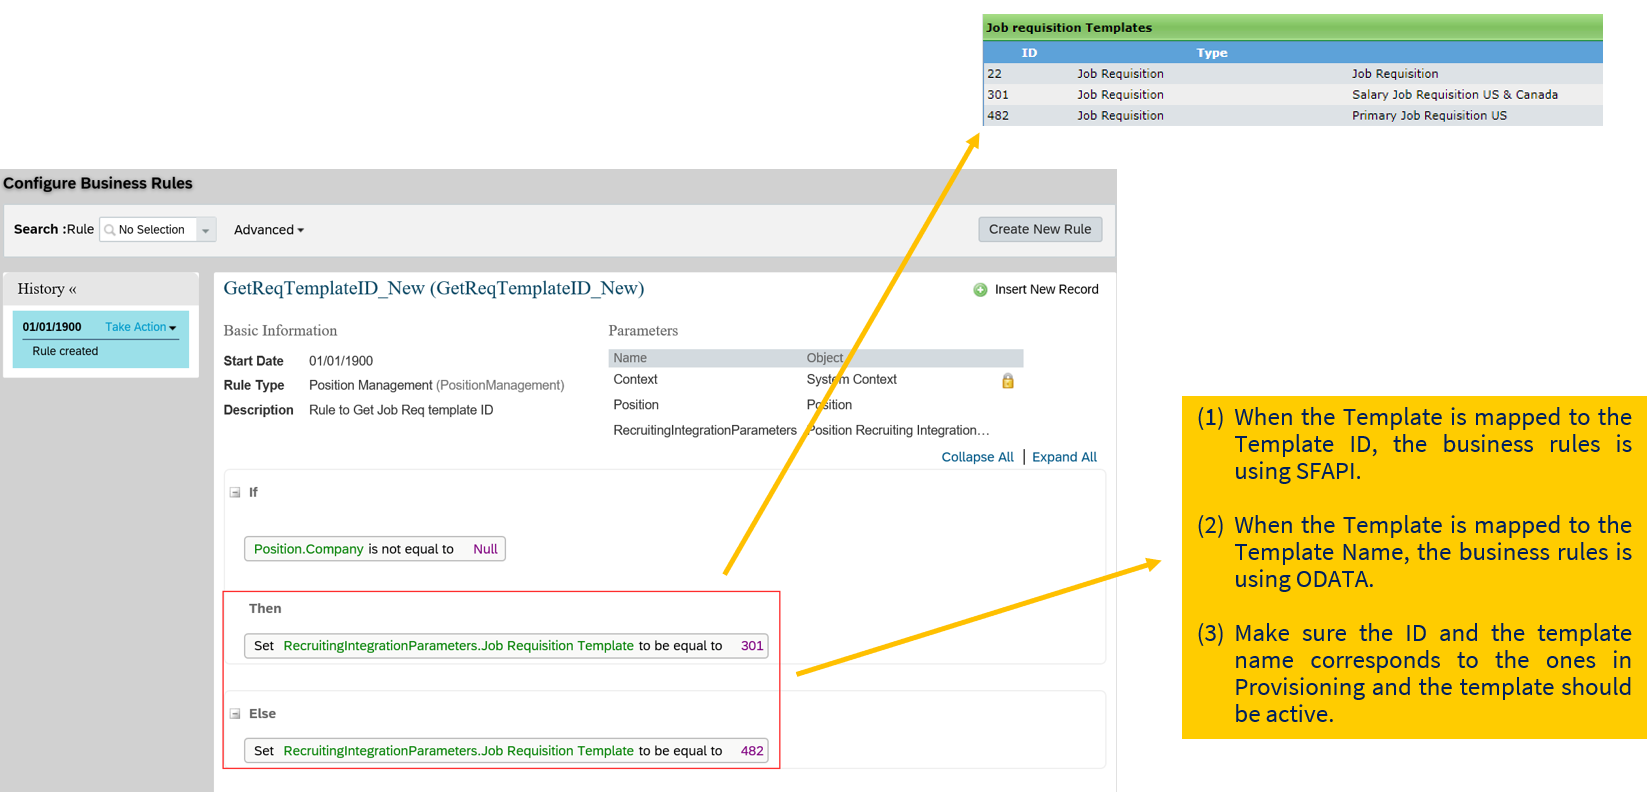Click the Name column header in Parameters
The image size is (1647, 792).
pyautogui.click(x=630, y=358)
